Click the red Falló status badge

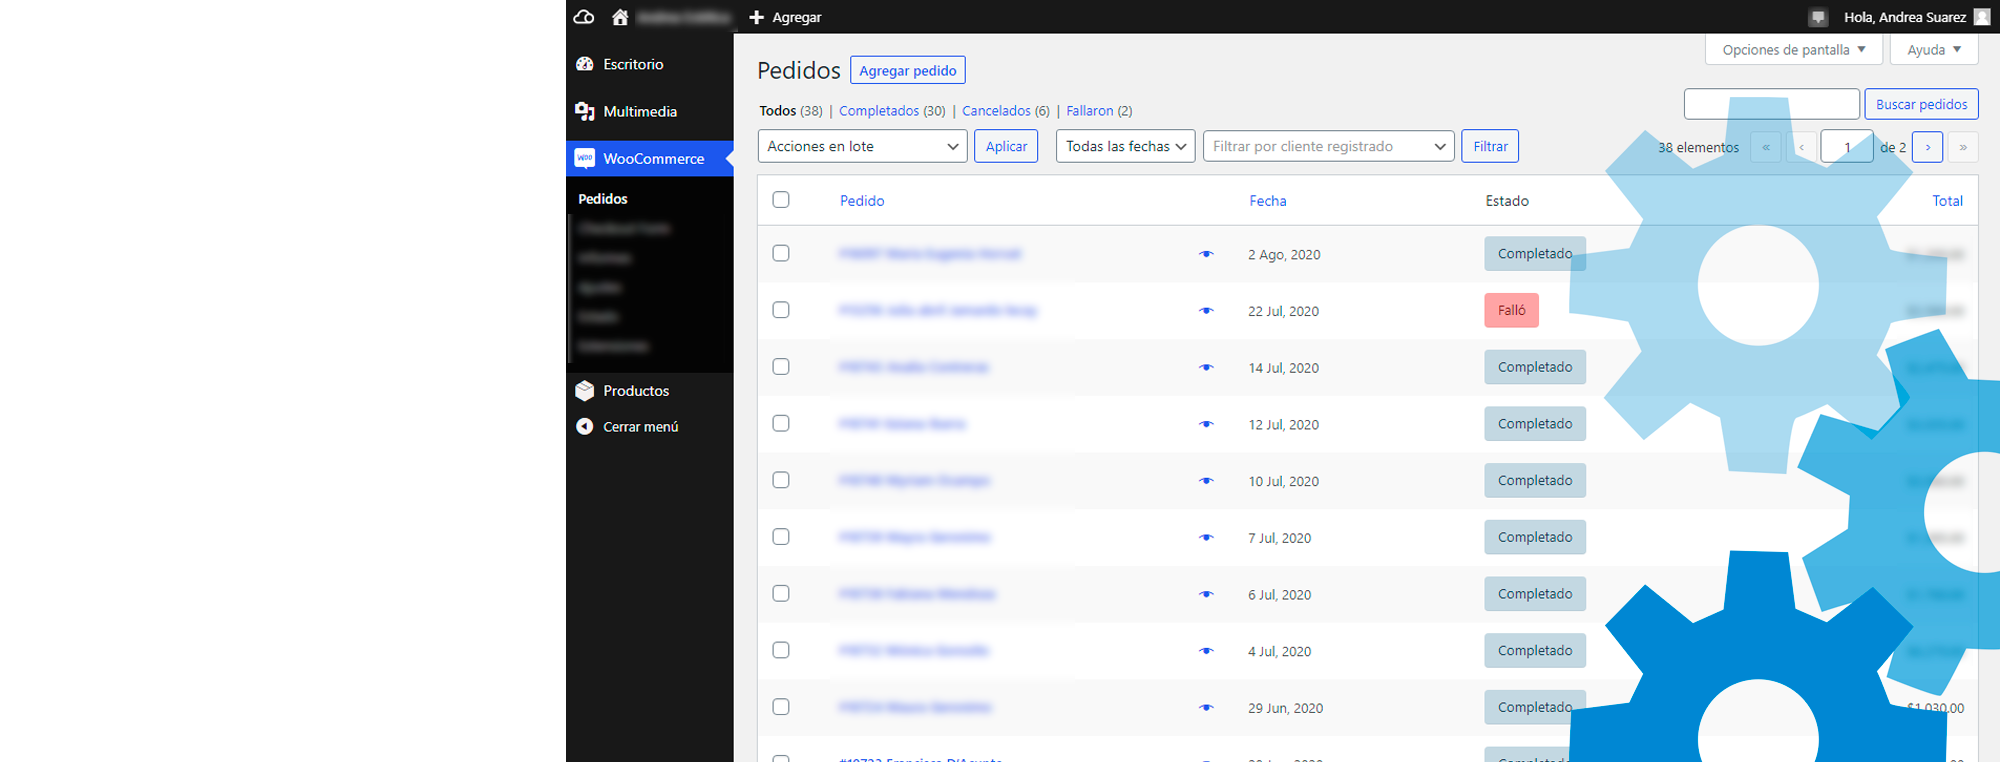[1511, 310]
